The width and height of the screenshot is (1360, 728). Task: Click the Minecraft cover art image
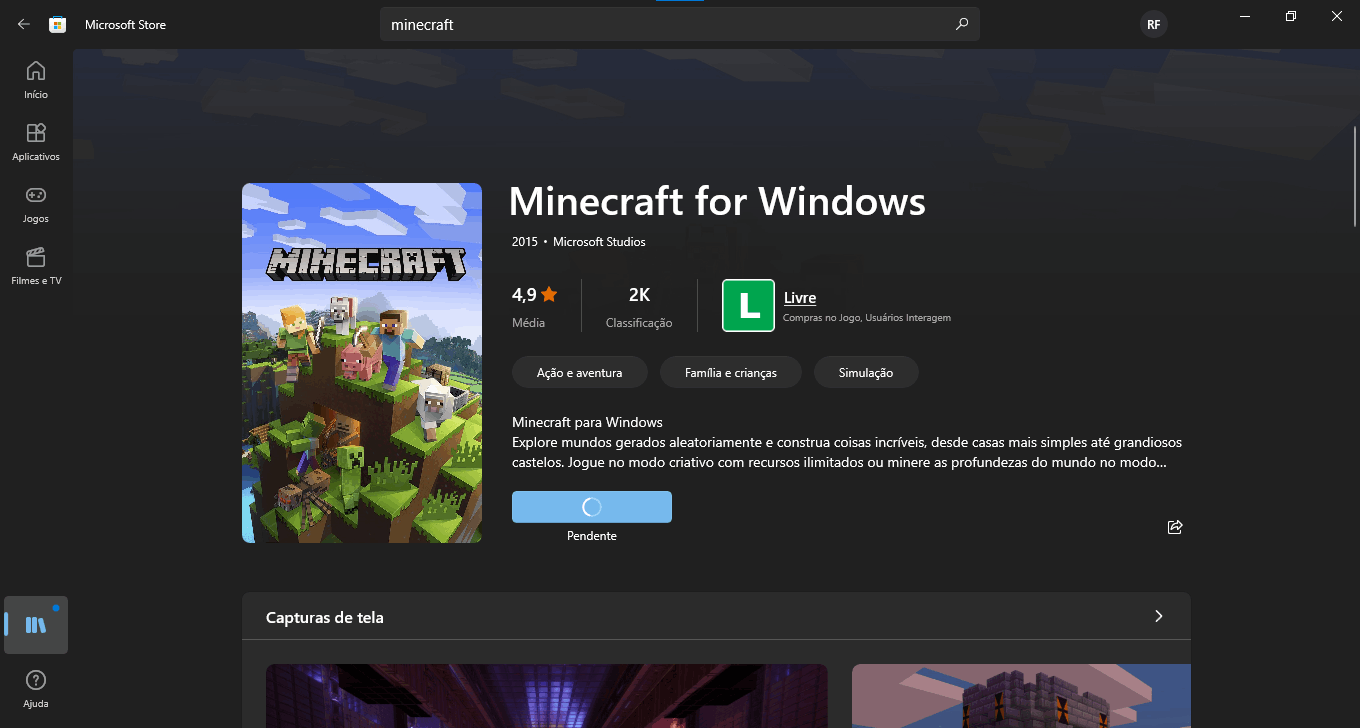pos(362,363)
